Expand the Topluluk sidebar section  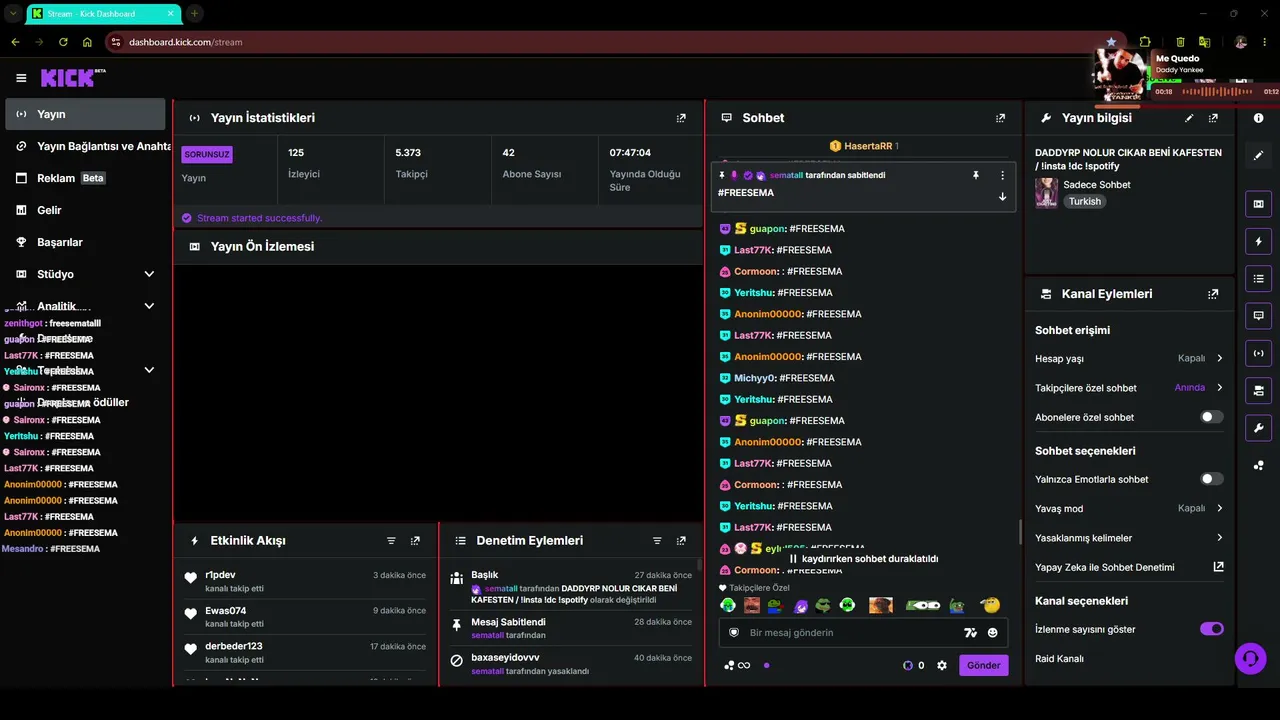click(149, 370)
